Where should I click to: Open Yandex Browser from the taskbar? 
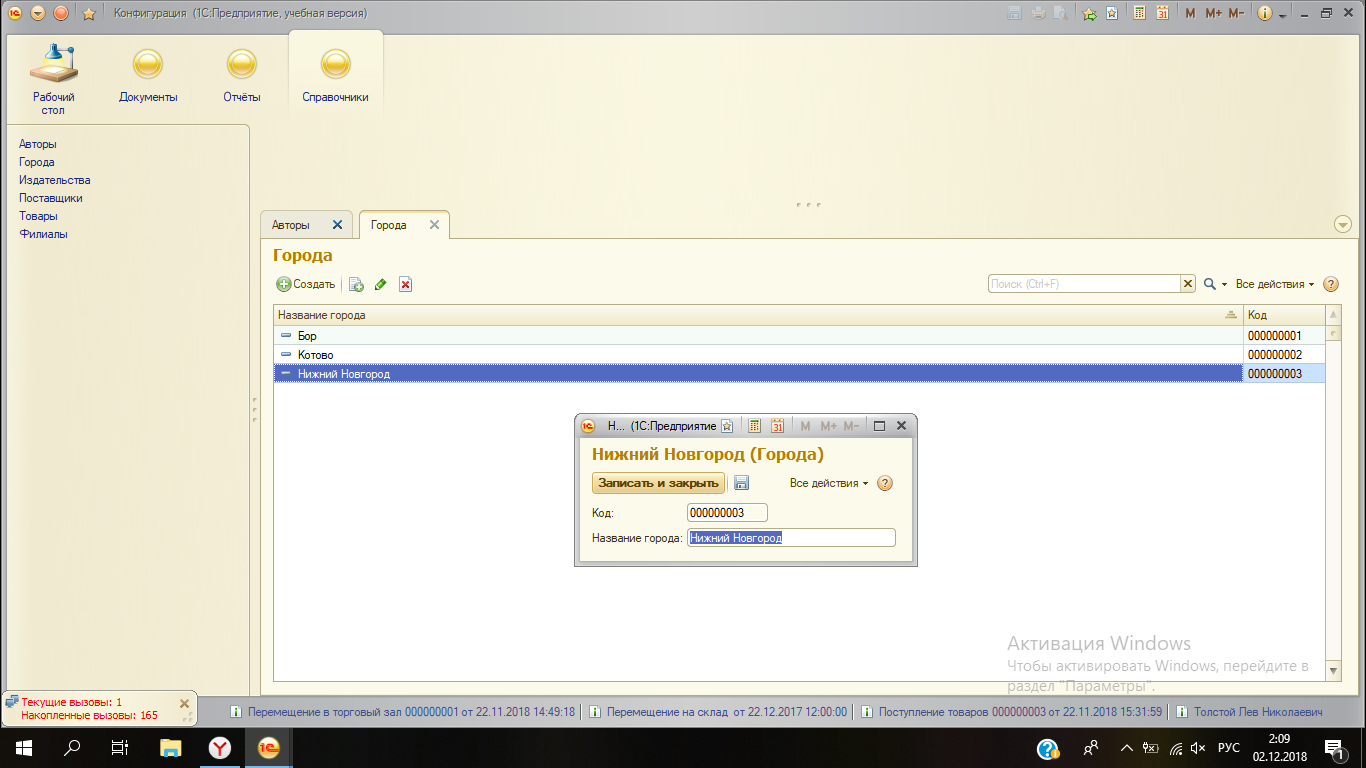click(219, 748)
